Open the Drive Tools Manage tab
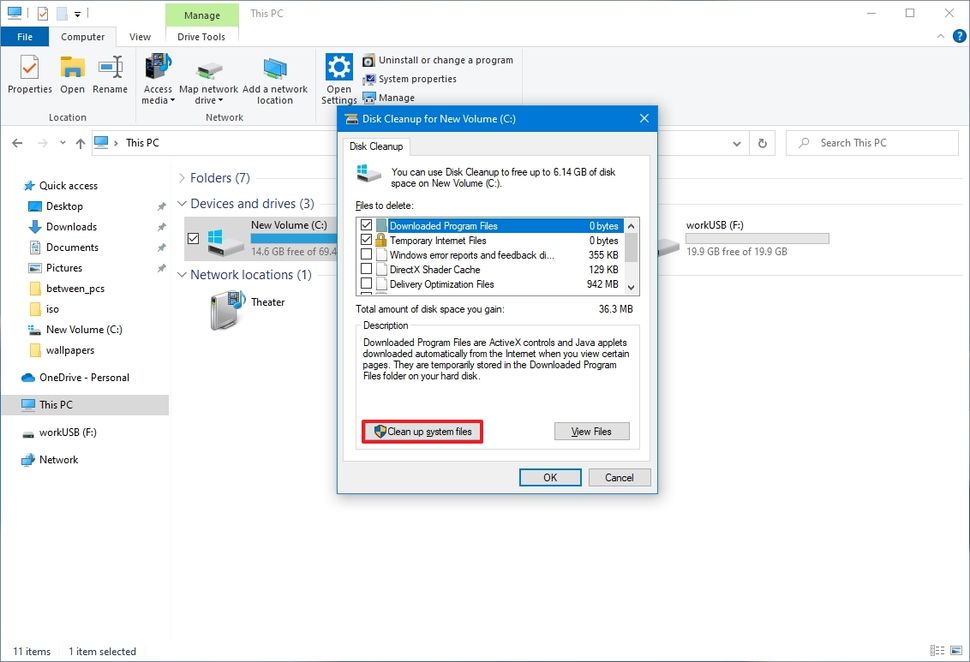The height and width of the screenshot is (662, 970). tap(201, 36)
